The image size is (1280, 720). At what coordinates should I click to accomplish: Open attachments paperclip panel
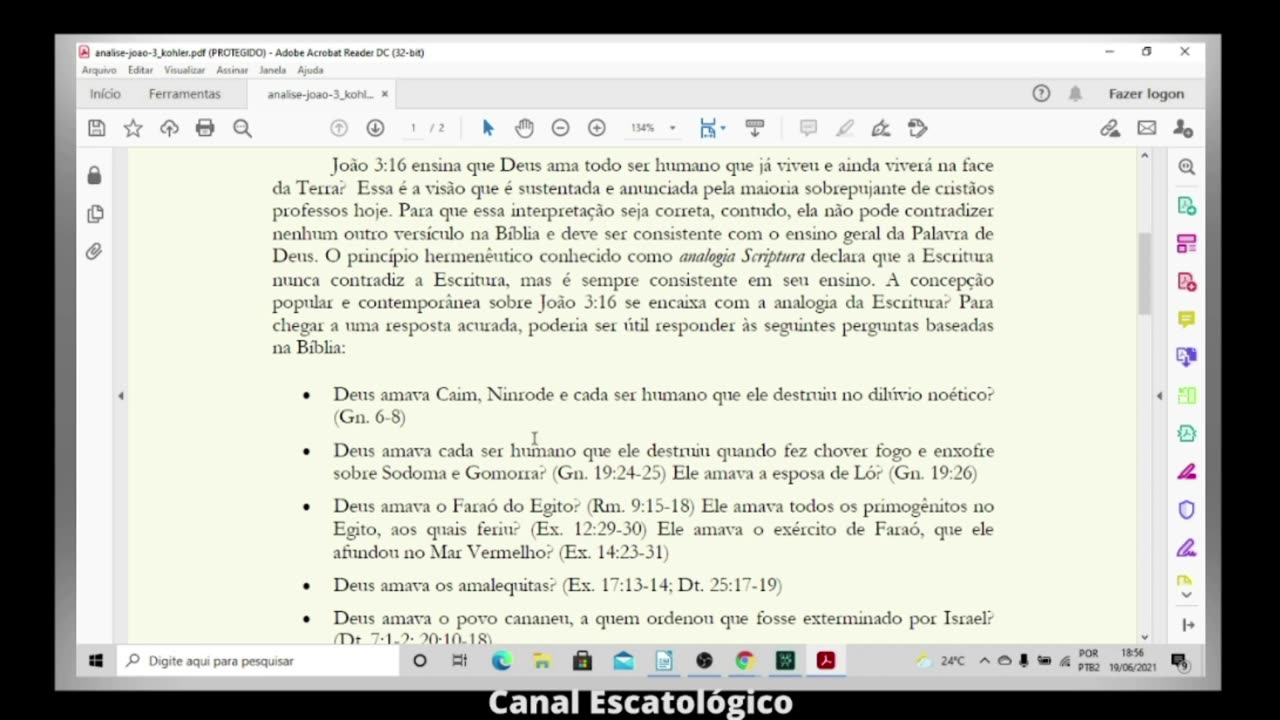[94, 252]
